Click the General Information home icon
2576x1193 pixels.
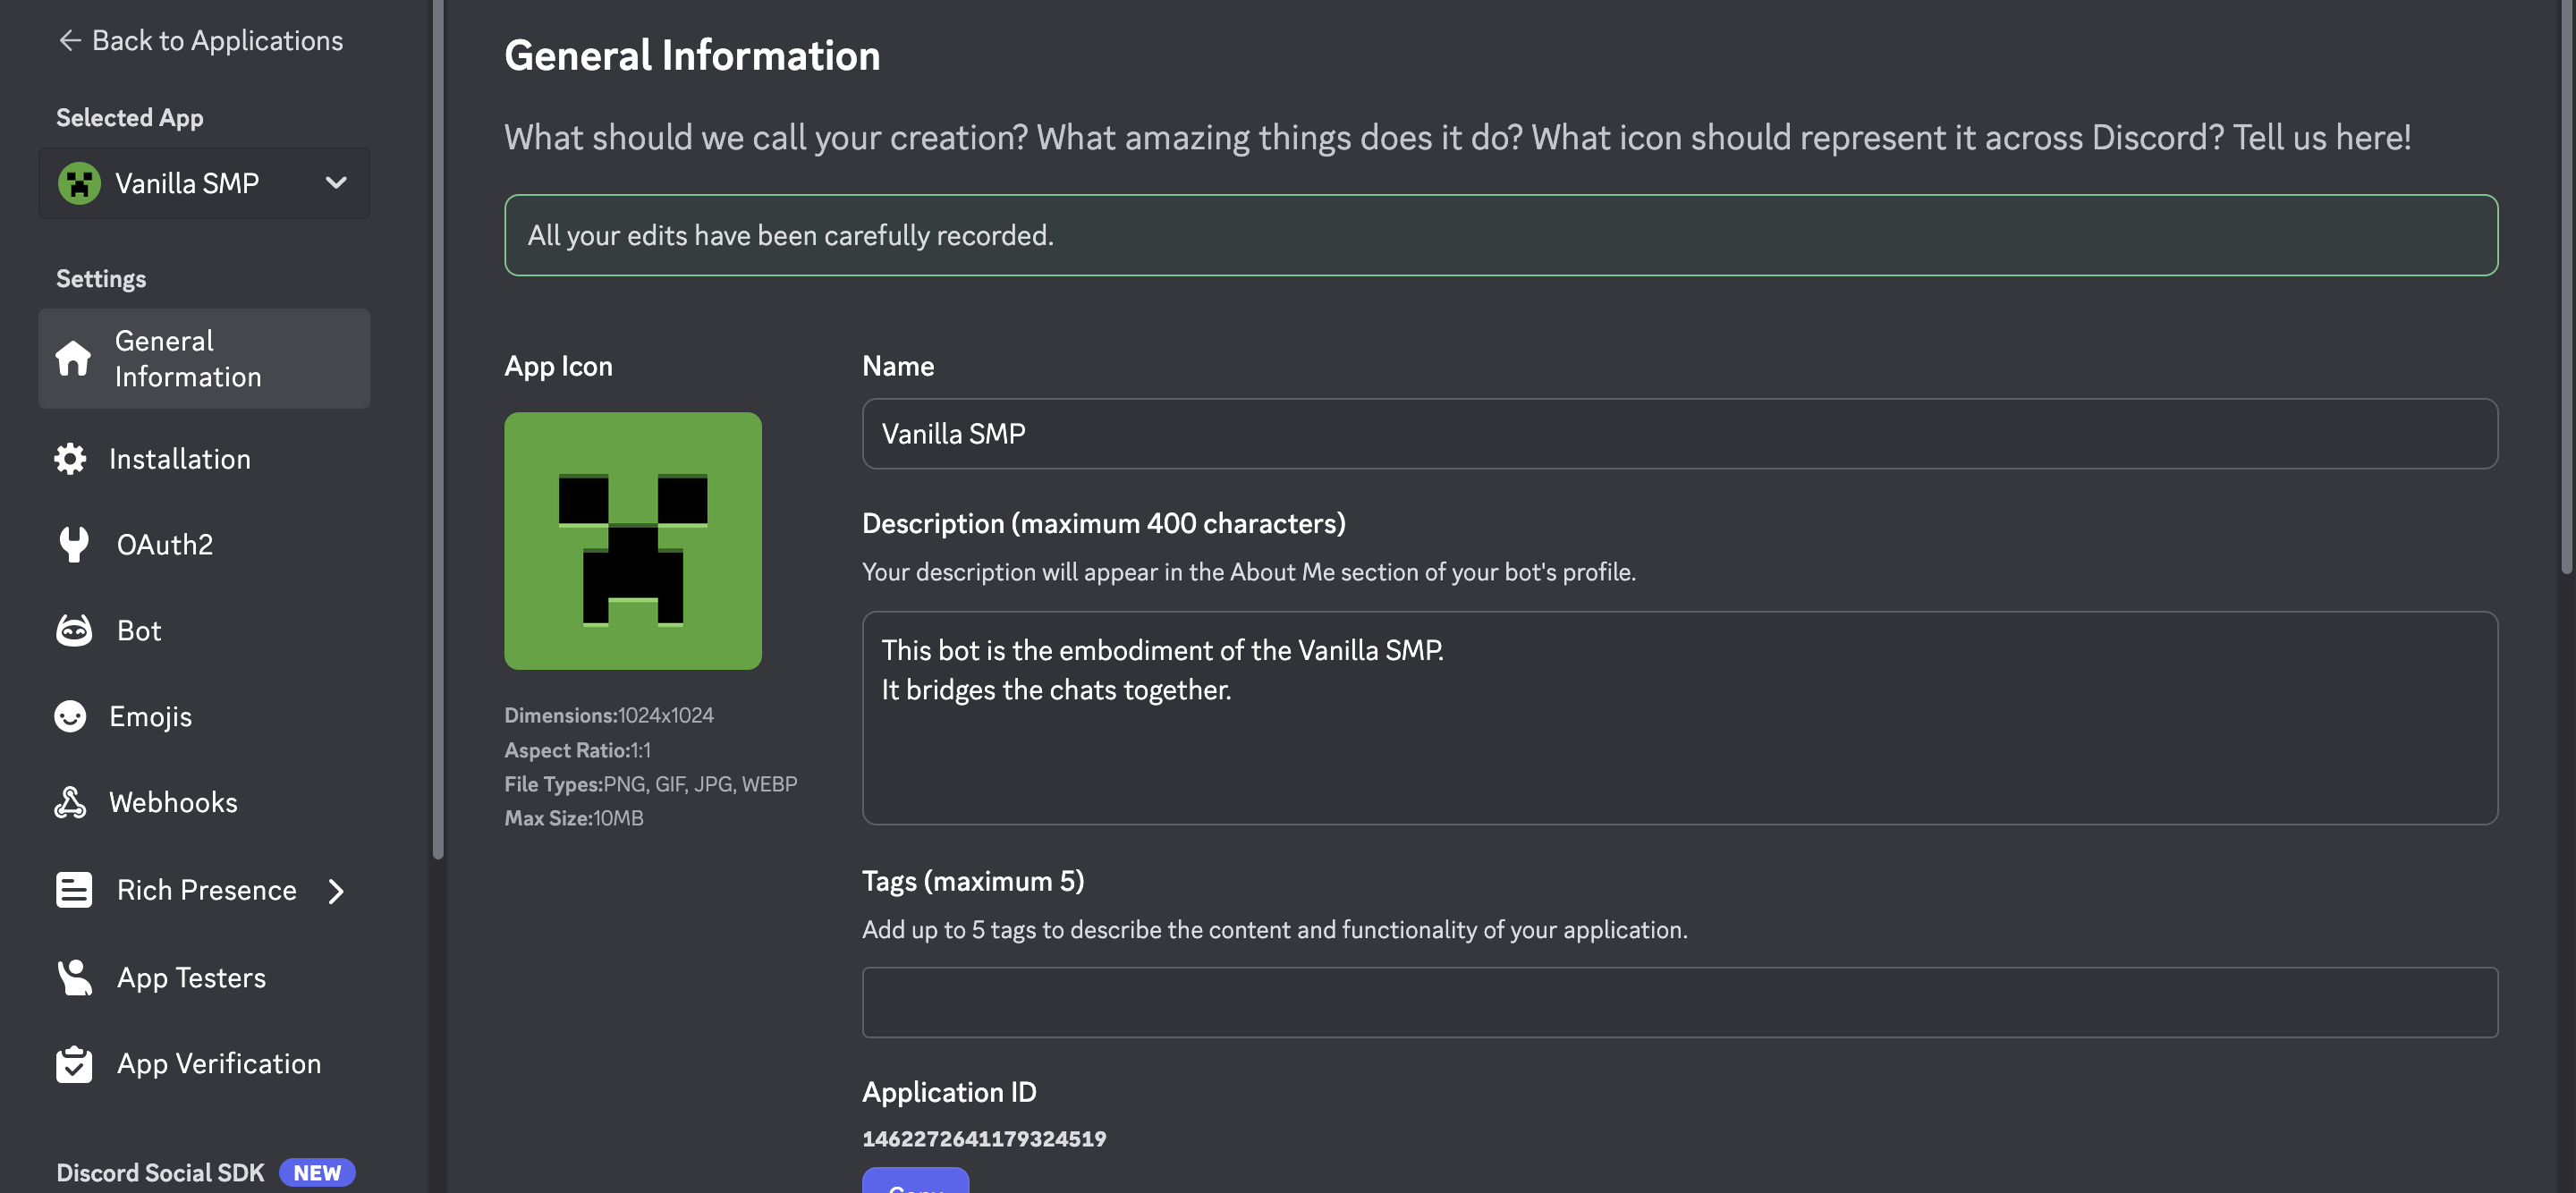(73, 358)
